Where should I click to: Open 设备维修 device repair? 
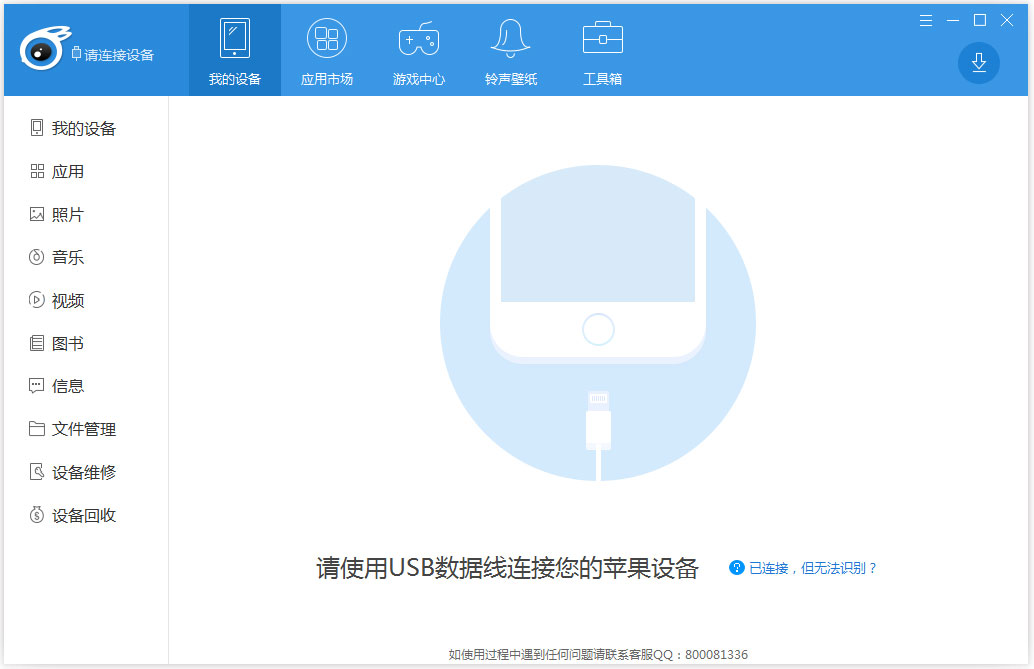pos(84,472)
